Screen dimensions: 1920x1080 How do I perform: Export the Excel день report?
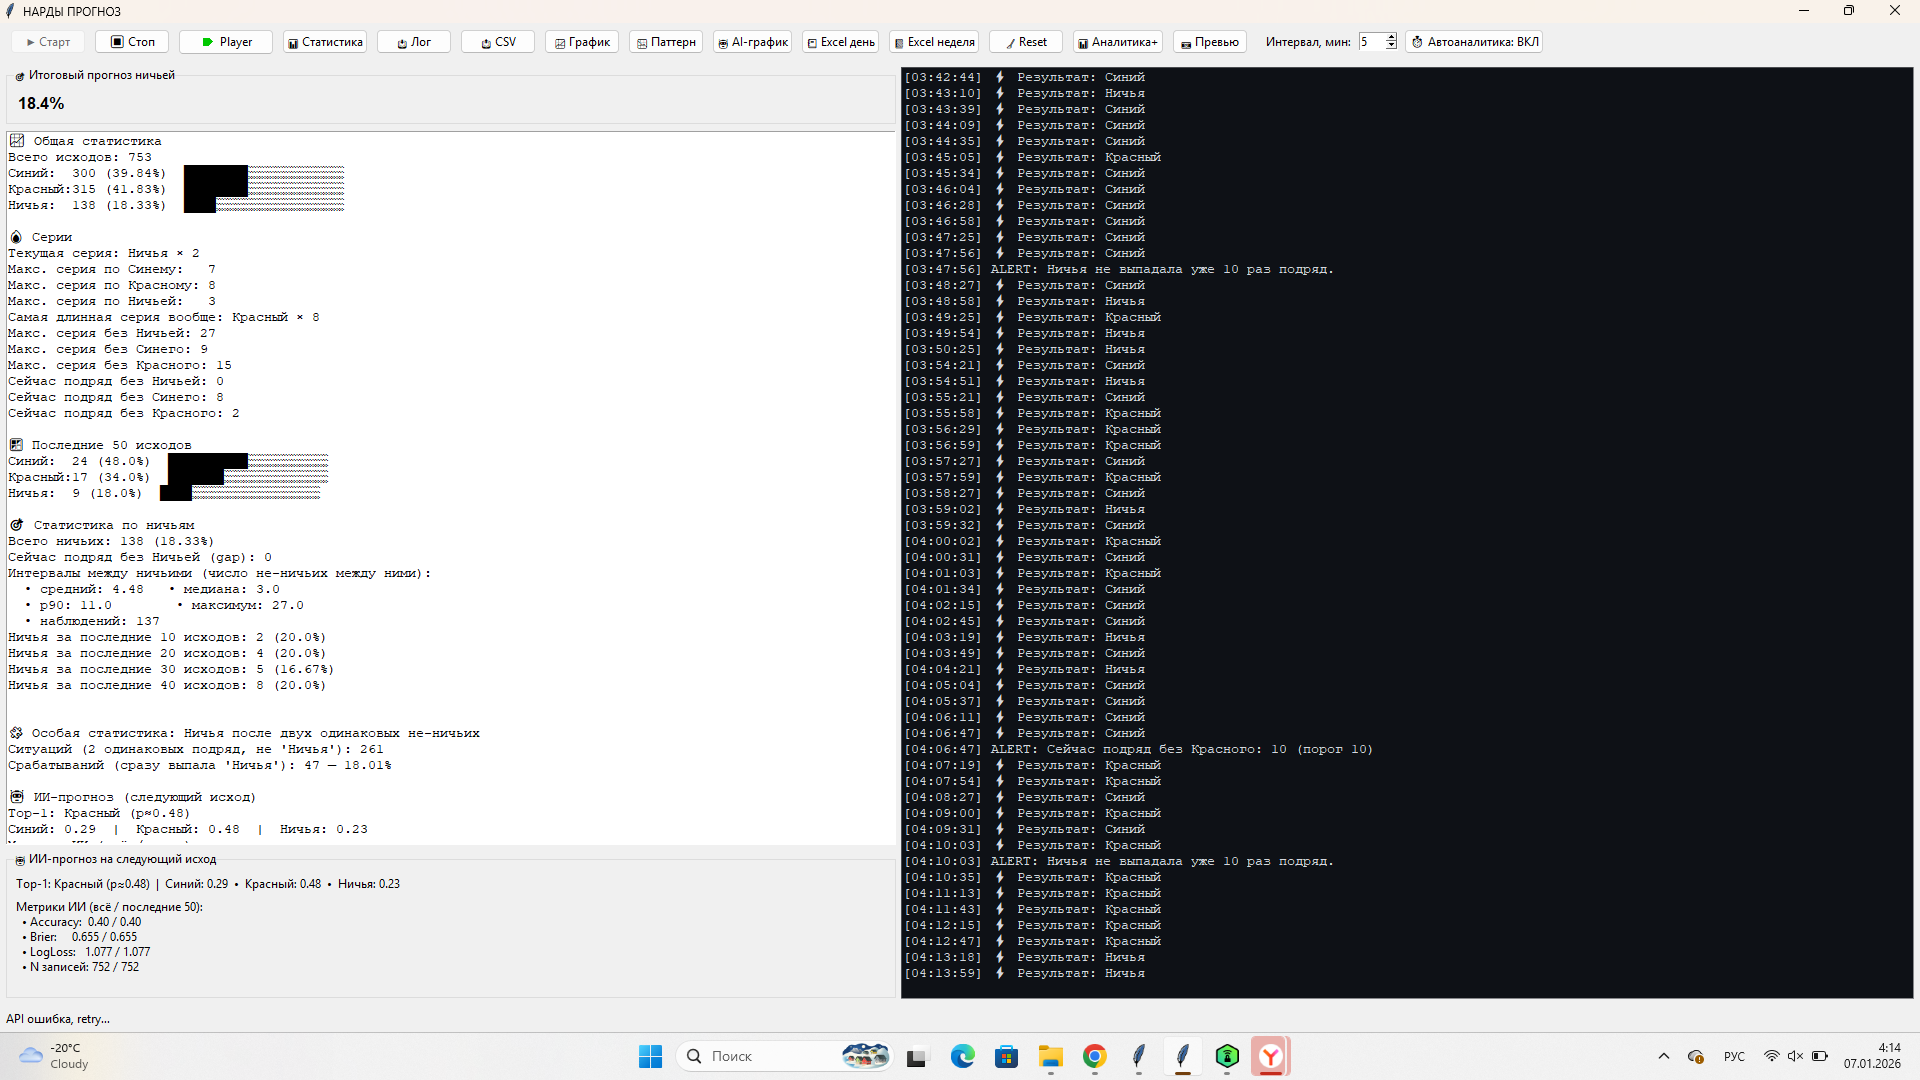pos(841,42)
